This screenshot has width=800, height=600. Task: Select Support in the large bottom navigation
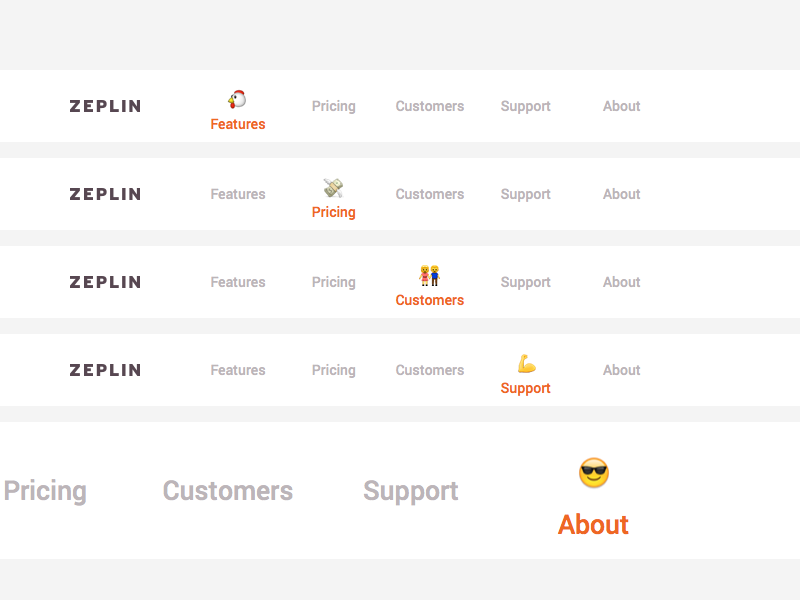pos(410,490)
